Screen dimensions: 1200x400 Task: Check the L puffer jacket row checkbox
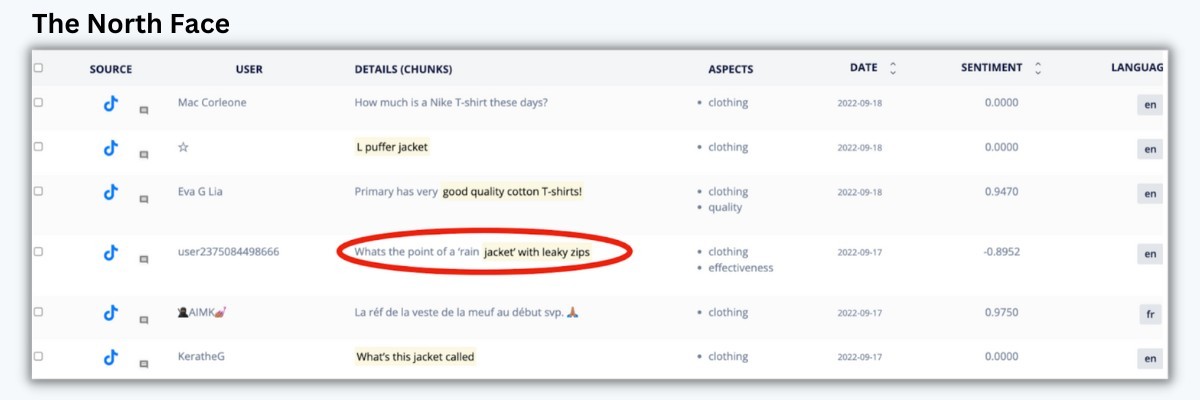[x=39, y=146]
